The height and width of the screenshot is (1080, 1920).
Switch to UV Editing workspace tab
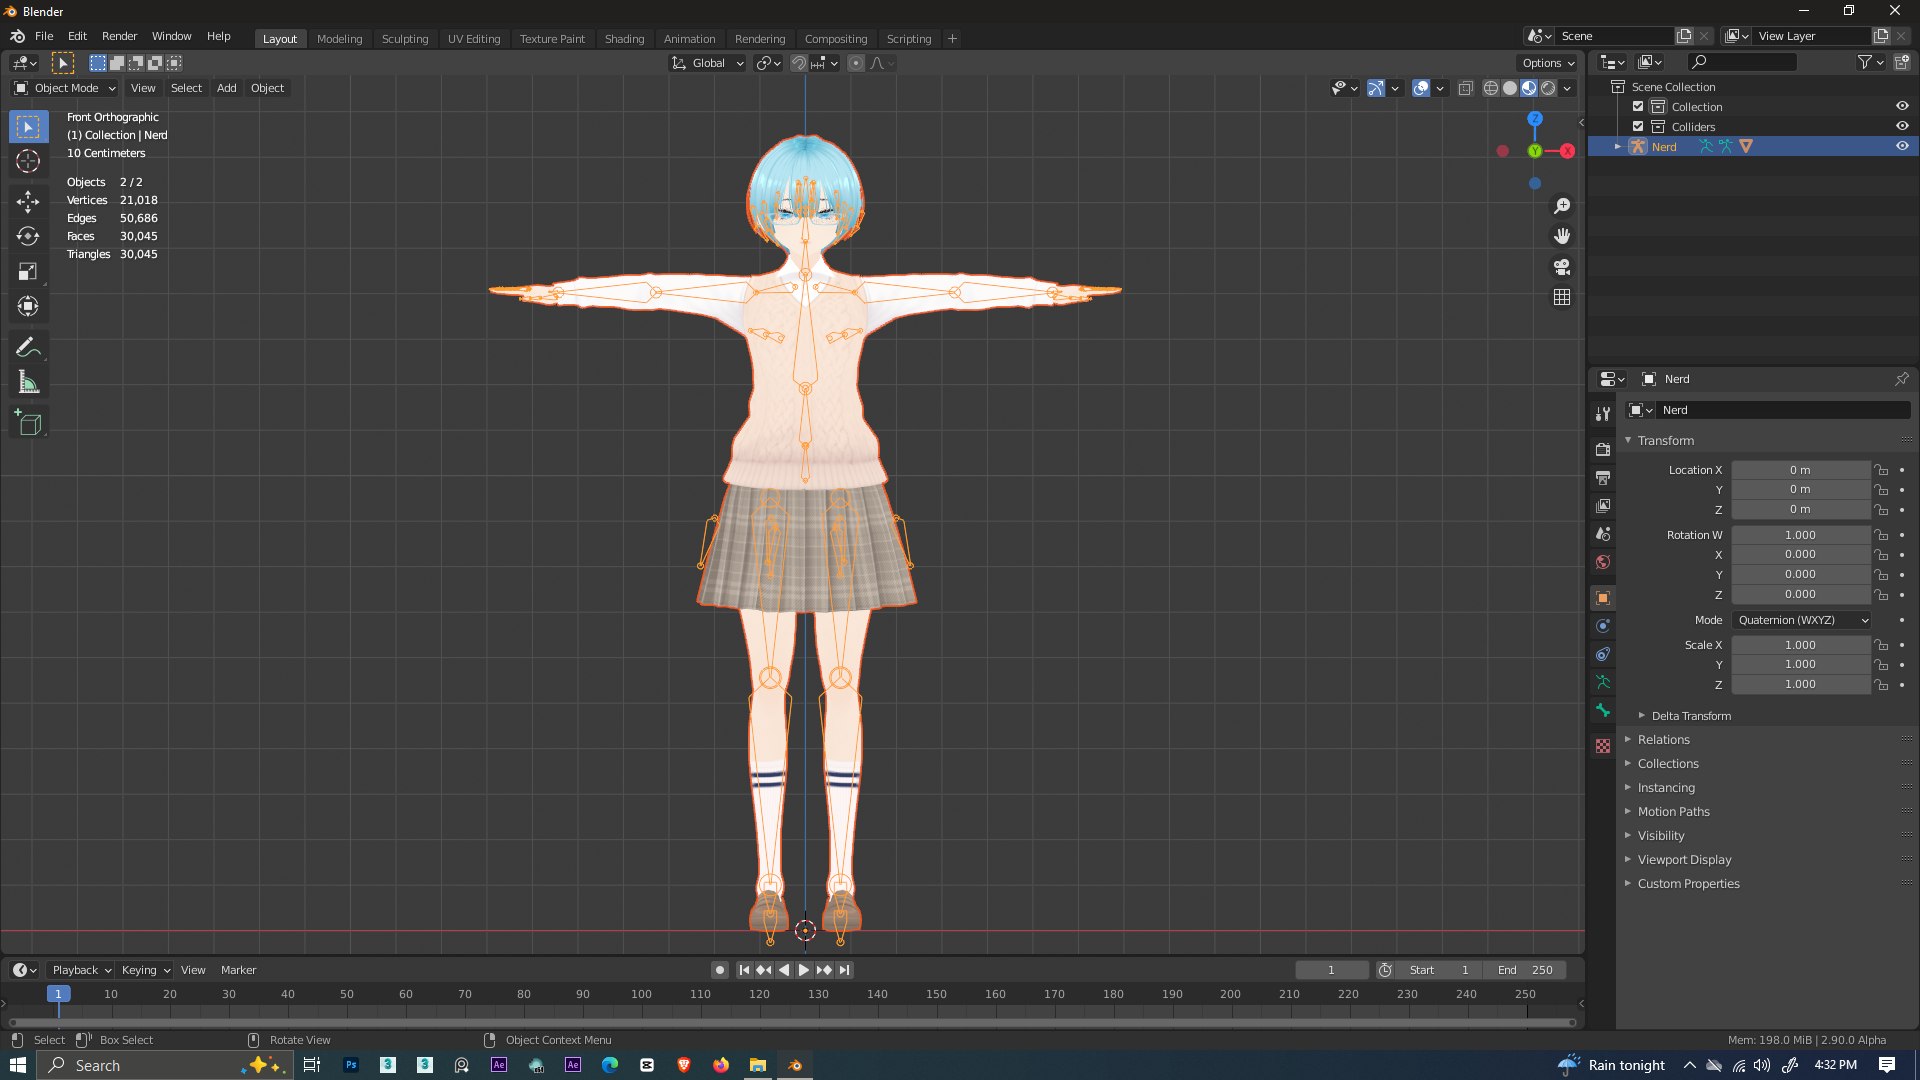[x=474, y=39]
